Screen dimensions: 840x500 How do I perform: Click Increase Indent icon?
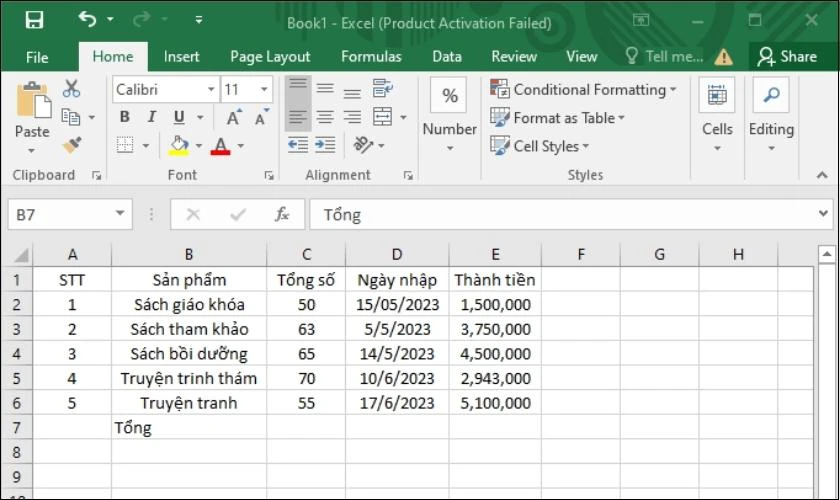click(325, 145)
